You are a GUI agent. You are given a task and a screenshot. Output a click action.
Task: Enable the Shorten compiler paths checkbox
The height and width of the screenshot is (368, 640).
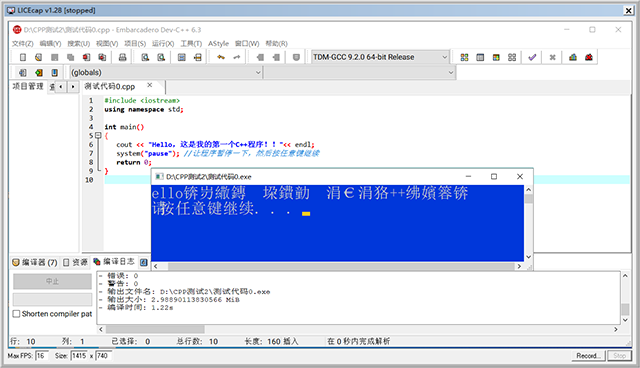16,314
